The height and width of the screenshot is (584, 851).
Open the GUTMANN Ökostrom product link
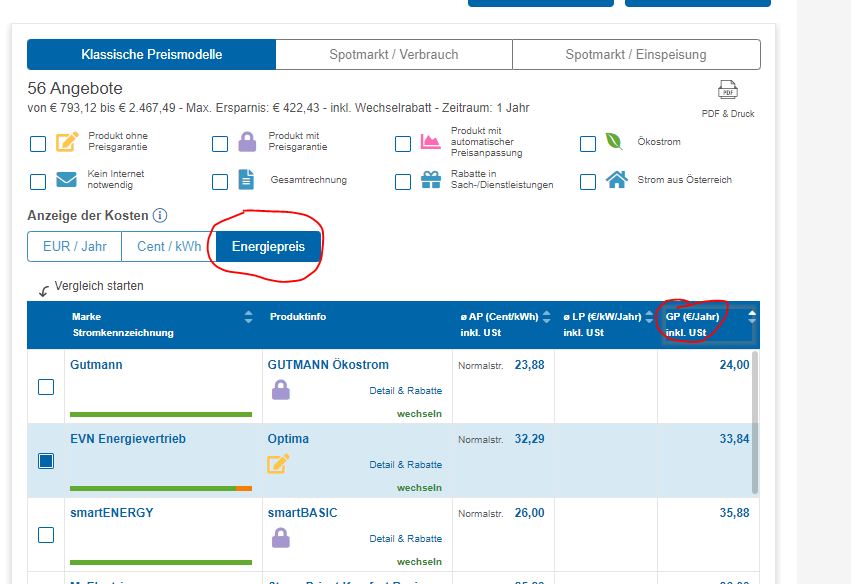point(328,365)
